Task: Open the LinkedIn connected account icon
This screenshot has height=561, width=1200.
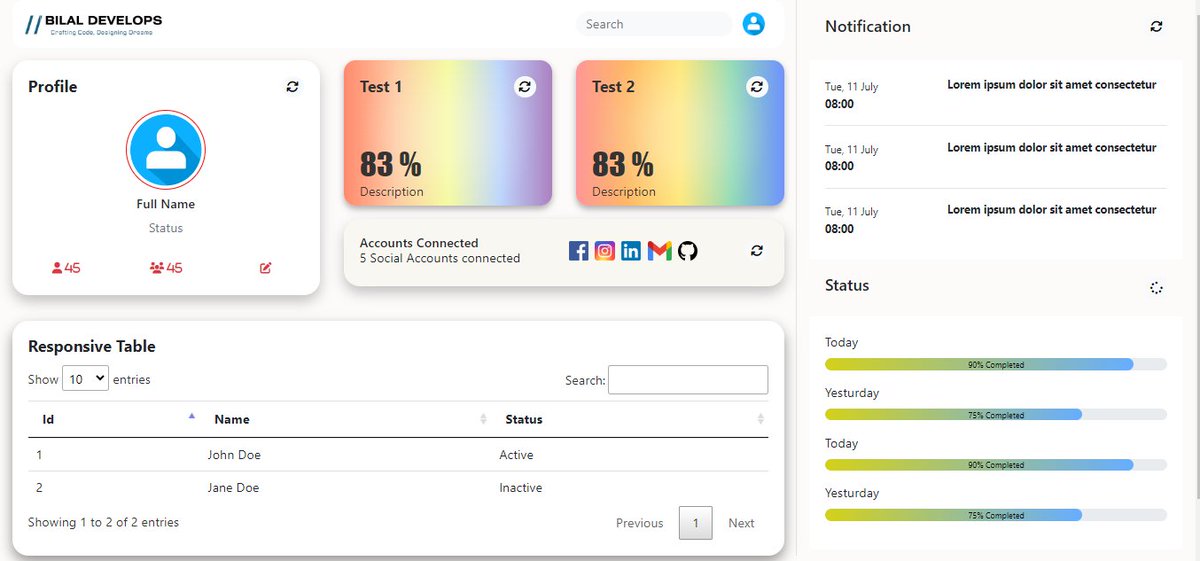Action: pos(631,251)
